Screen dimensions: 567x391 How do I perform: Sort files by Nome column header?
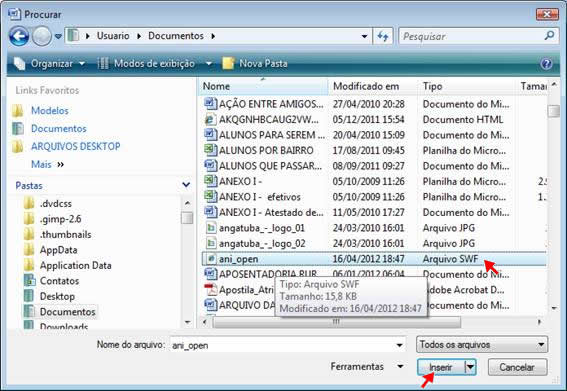pos(263,86)
